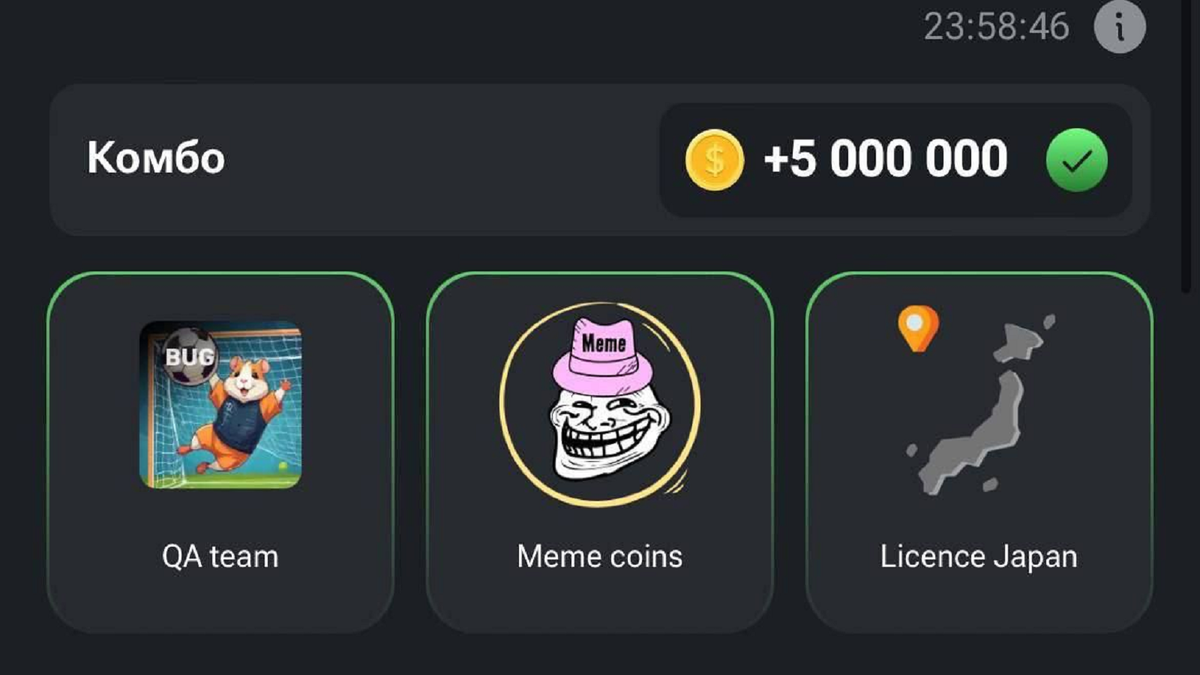Click the 23:58:46 countdown timer
This screenshot has width=1200, height=675.
pyautogui.click(x=997, y=27)
